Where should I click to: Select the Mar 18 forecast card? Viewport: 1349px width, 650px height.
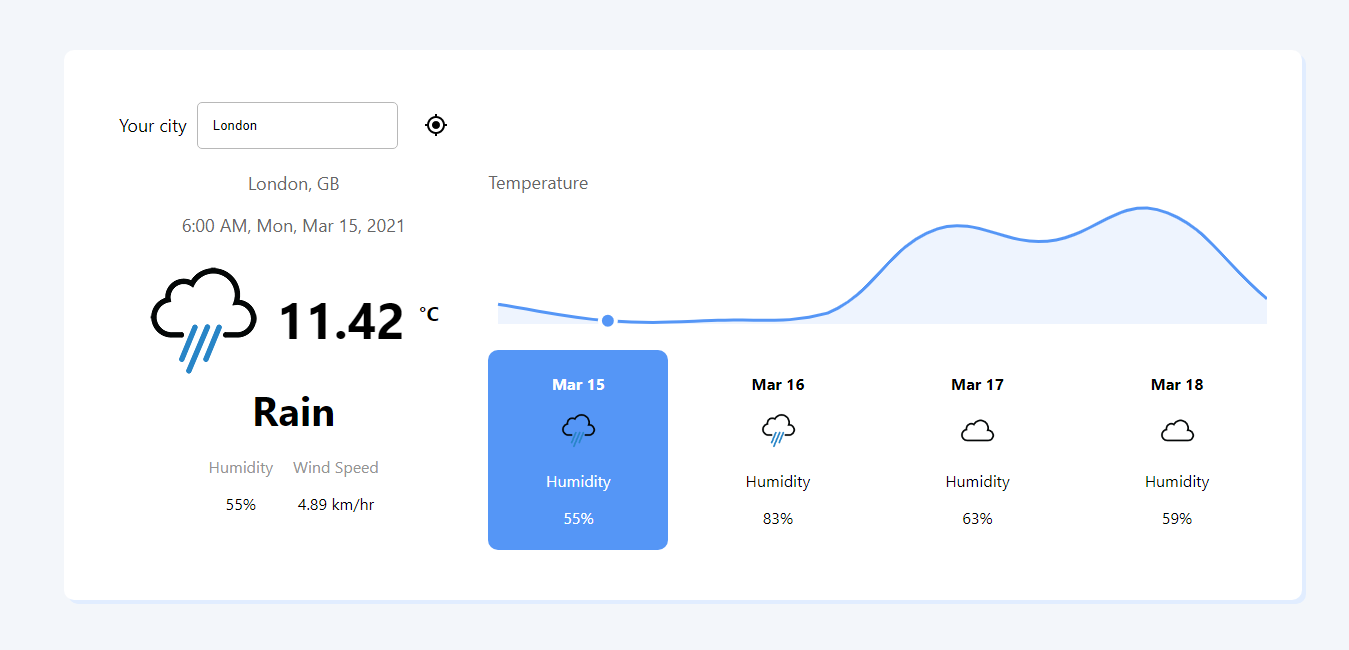(1177, 450)
